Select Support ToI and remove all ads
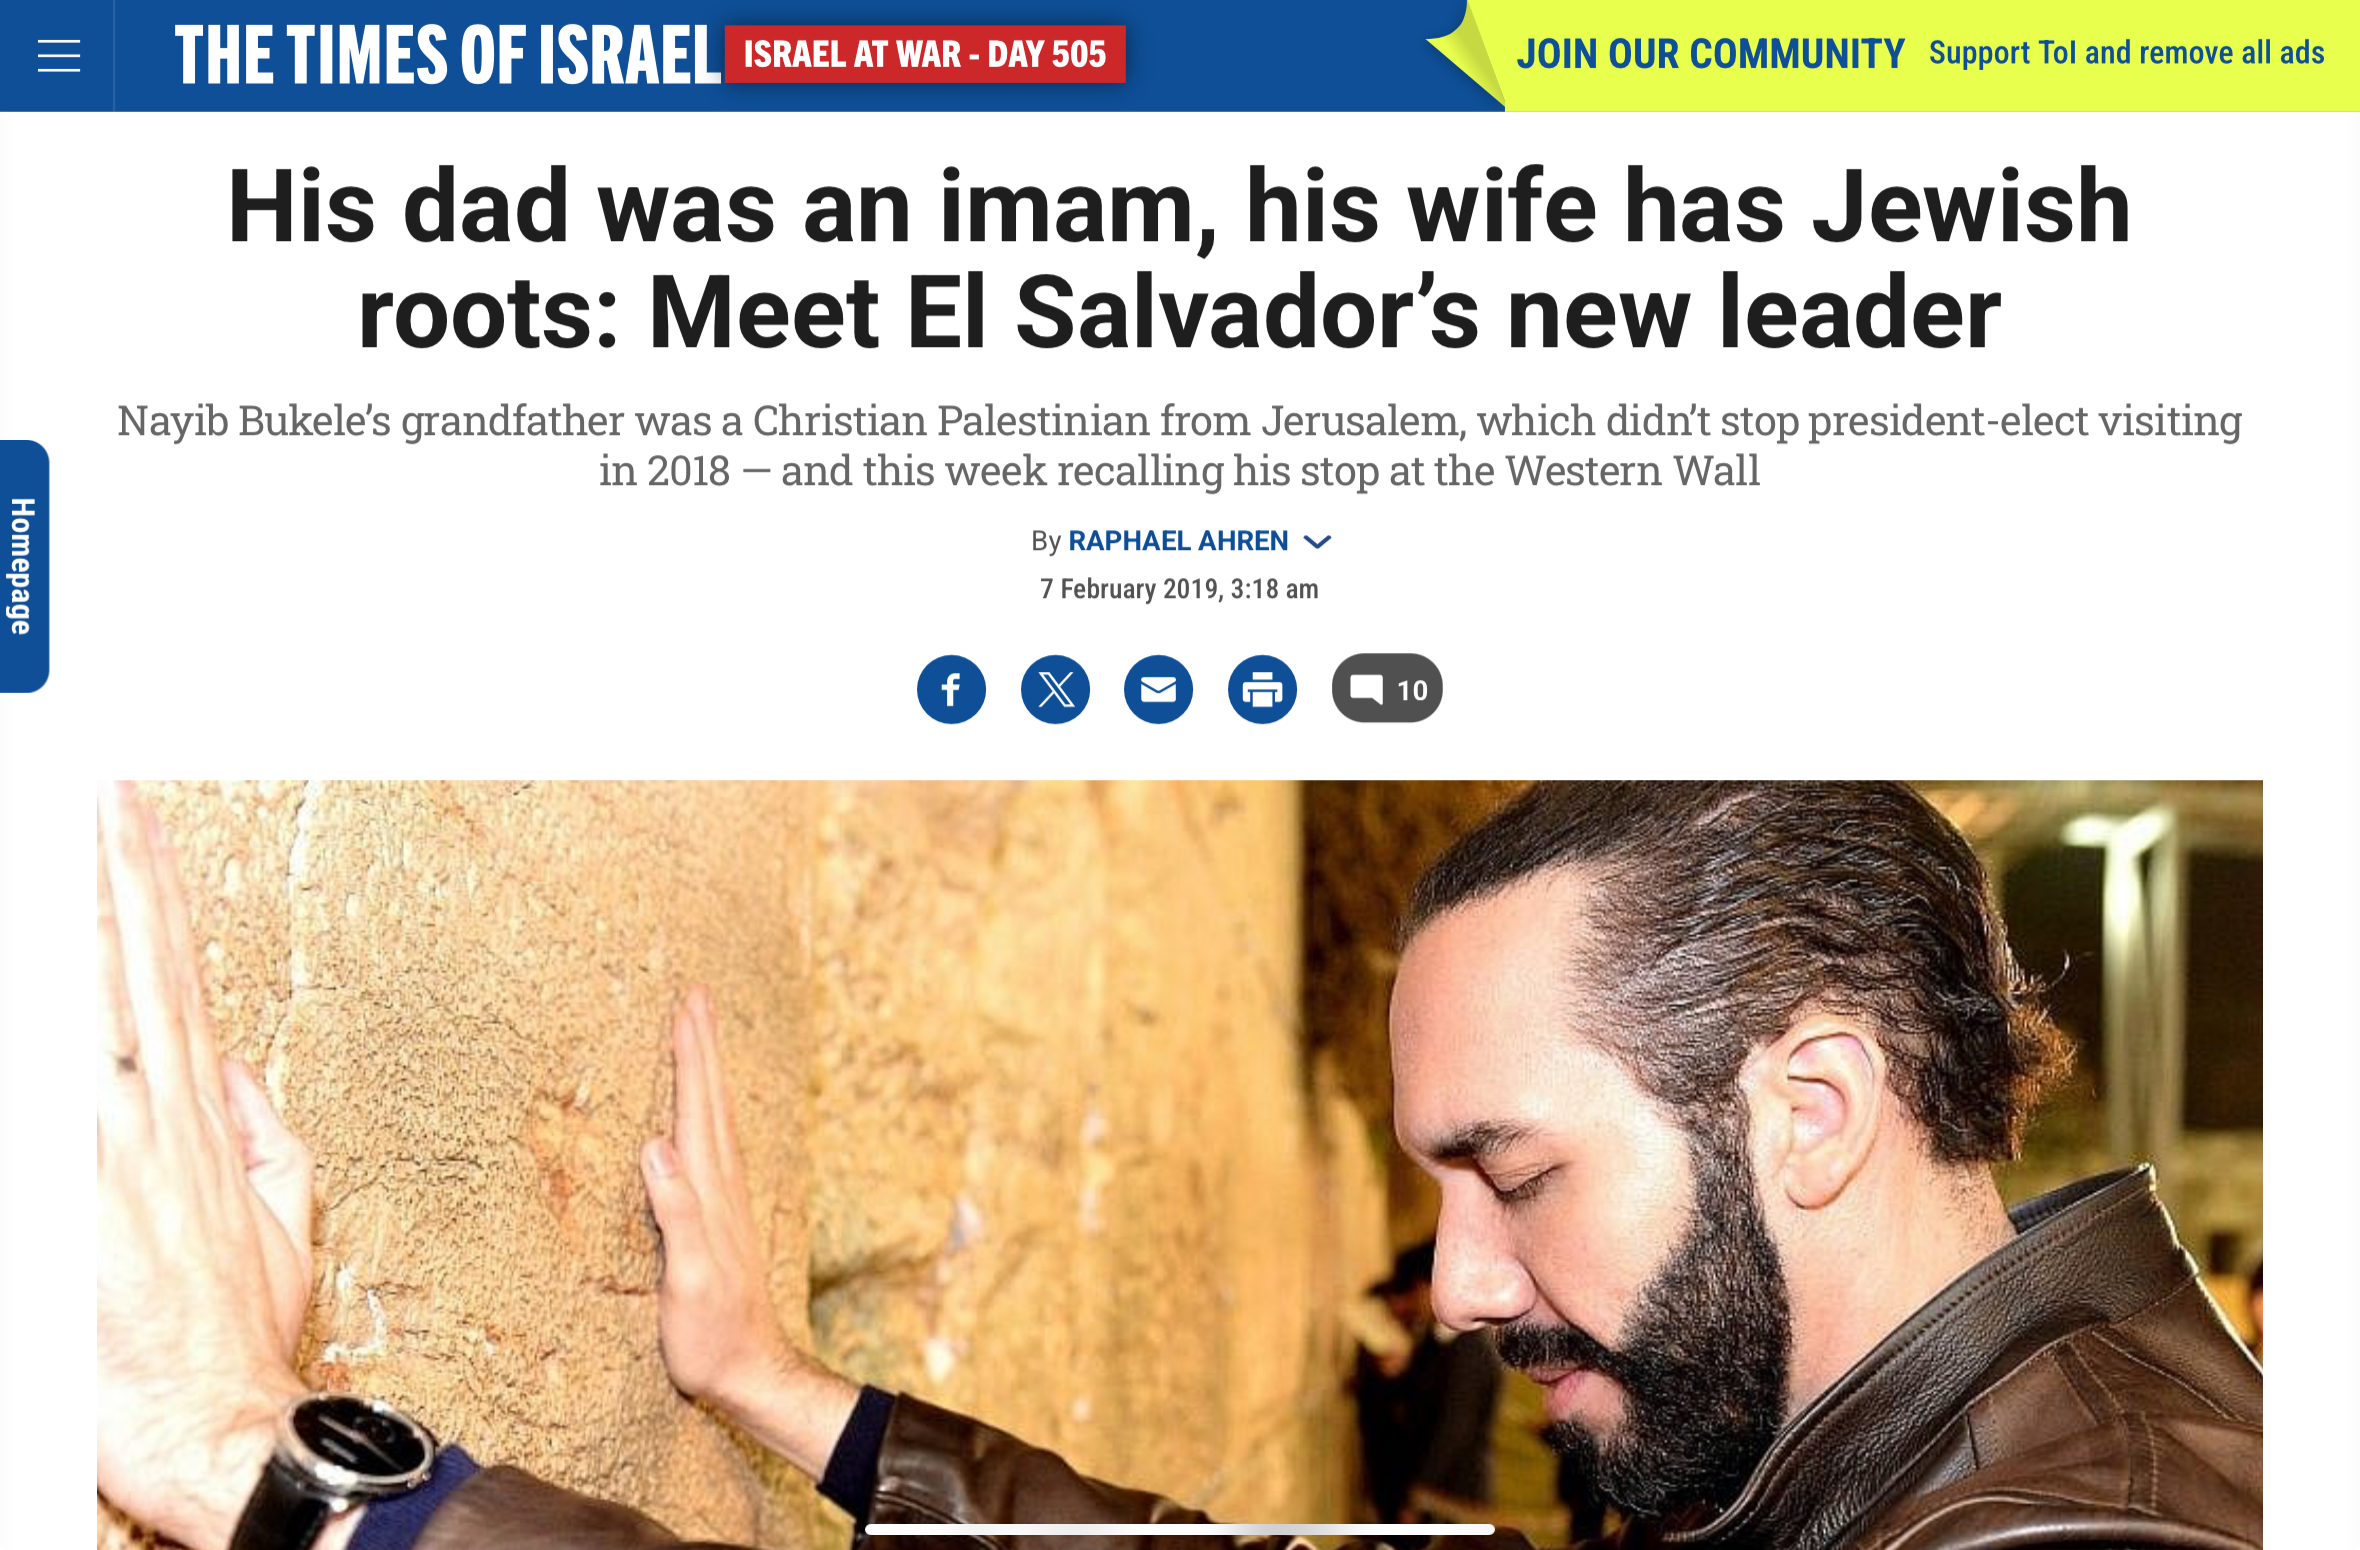The height and width of the screenshot is (1550, 2360). (x=2127, y=53)
